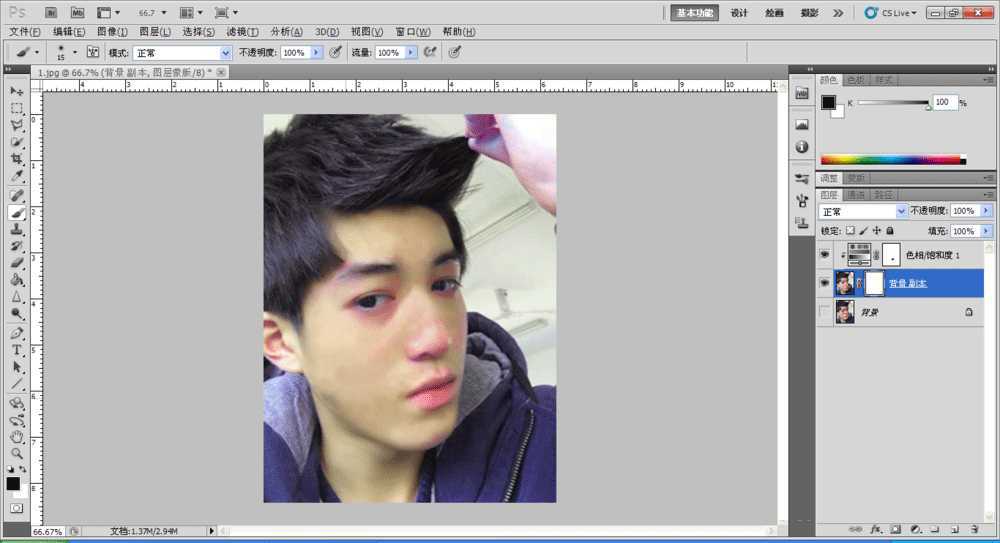Toggle visibility of 背景 副本 layer
Screen dimensions: 1000x543
coord(825,284)
